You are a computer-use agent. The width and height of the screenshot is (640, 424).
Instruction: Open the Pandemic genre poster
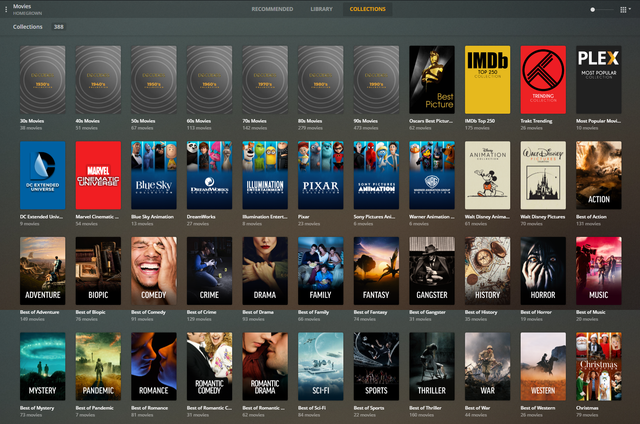point(98,366)
